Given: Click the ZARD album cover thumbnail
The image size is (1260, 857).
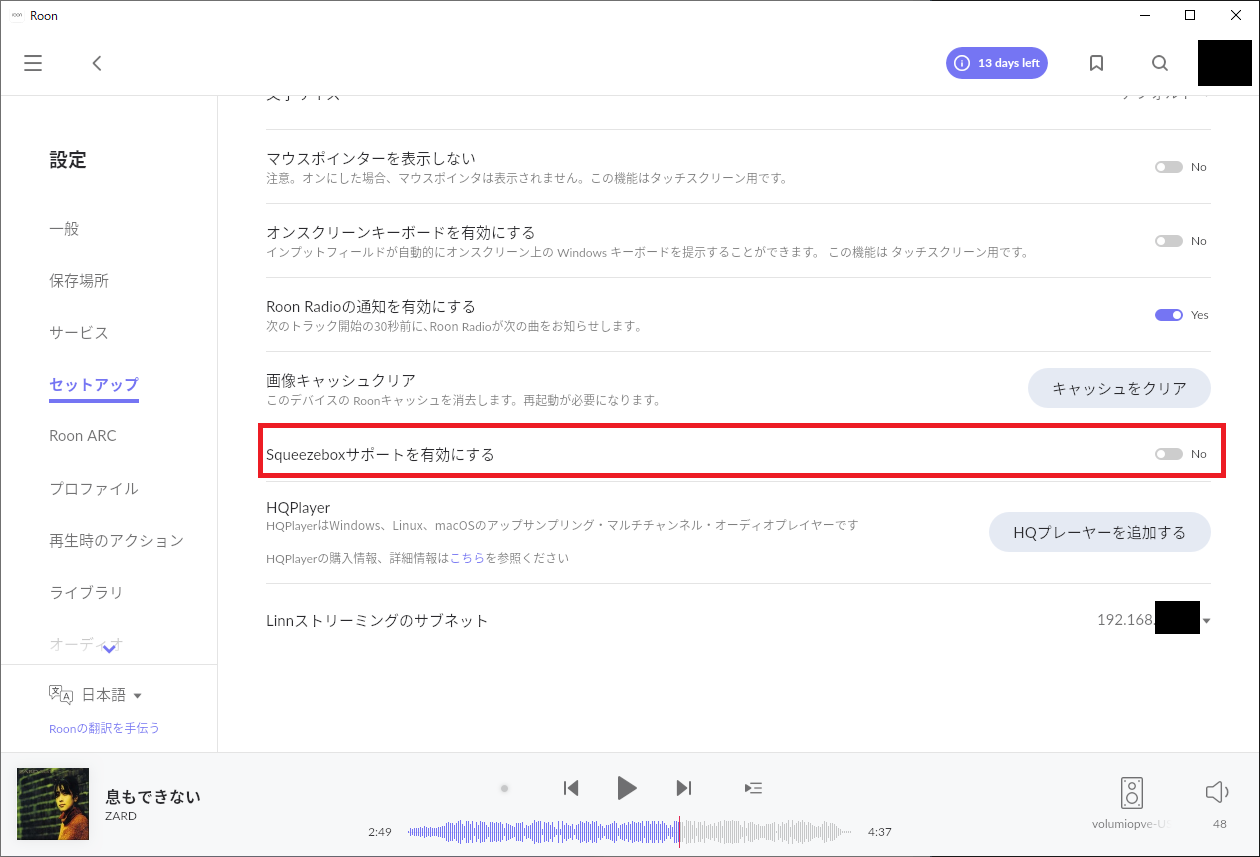Looking at the screenshot, I should pos(53,804).
